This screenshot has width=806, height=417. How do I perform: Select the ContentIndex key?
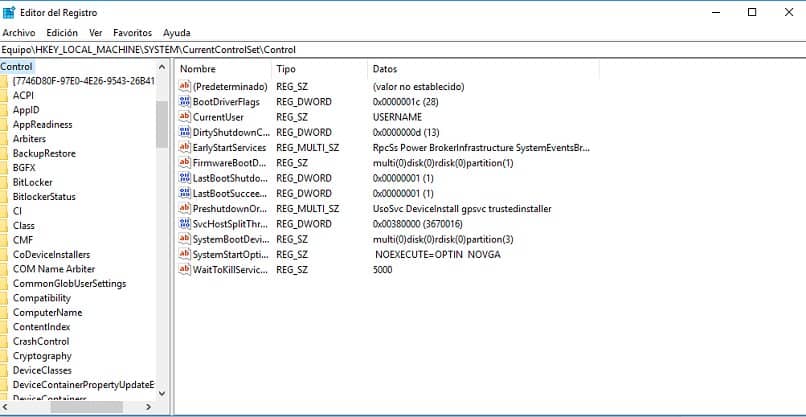coord(41,327)
